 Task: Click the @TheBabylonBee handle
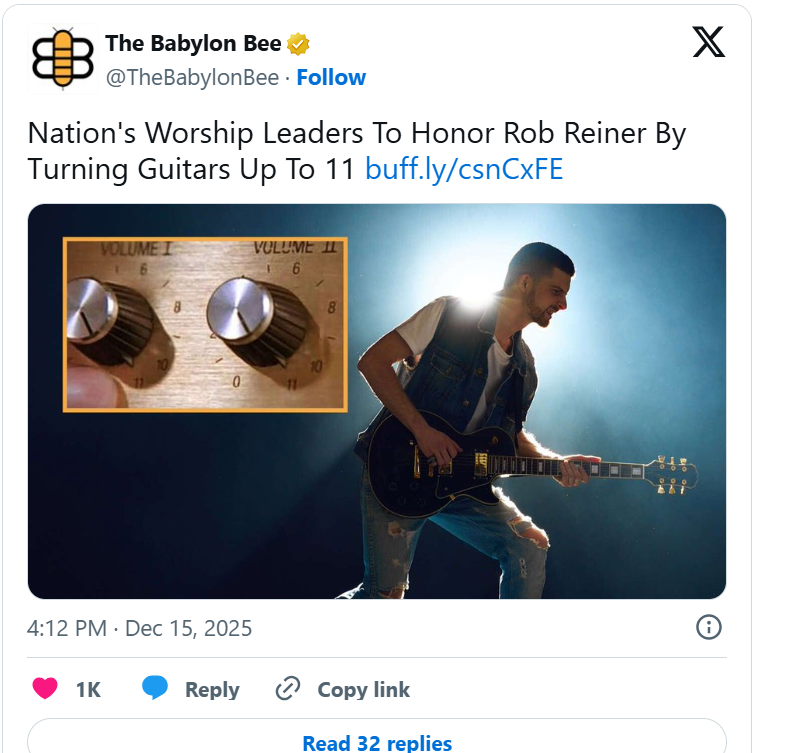pyautogui.click(x=192, y=78)
